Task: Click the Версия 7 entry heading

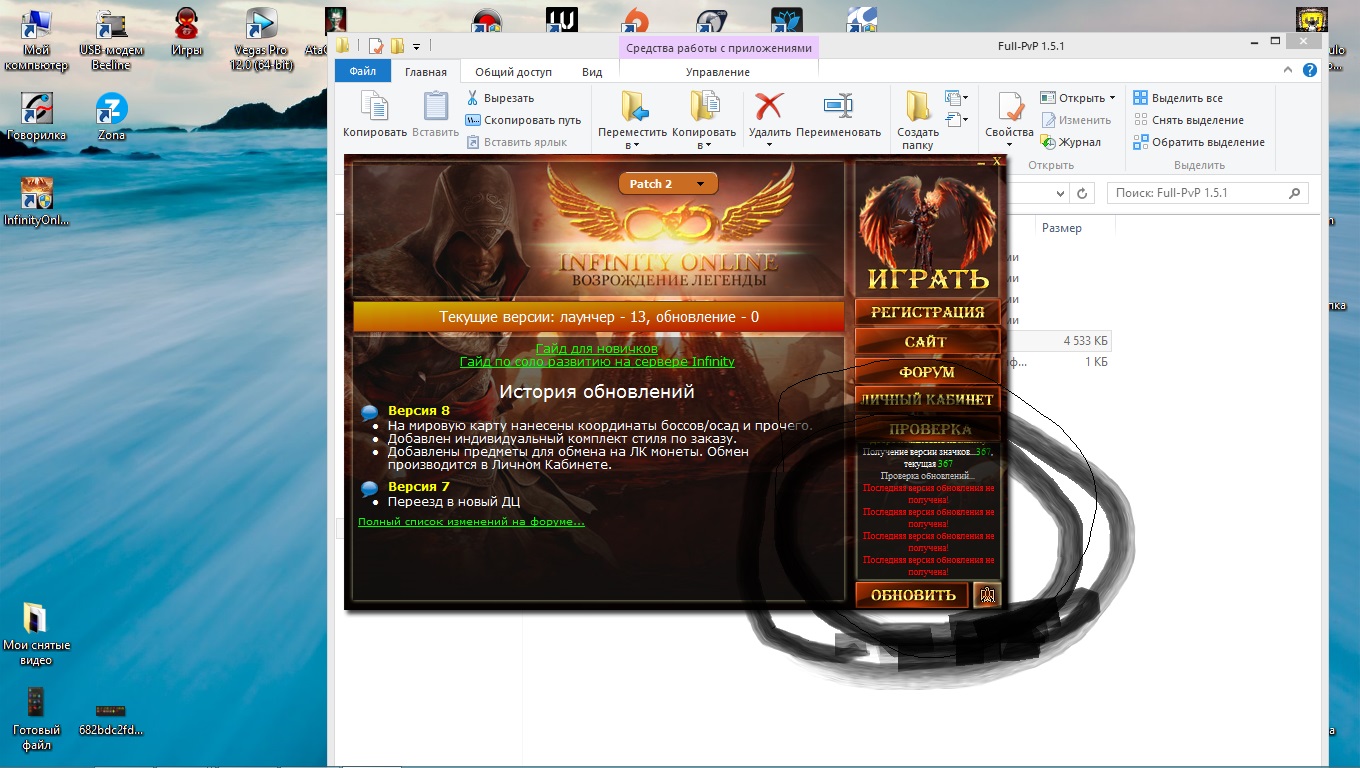Action: point(419,487)
